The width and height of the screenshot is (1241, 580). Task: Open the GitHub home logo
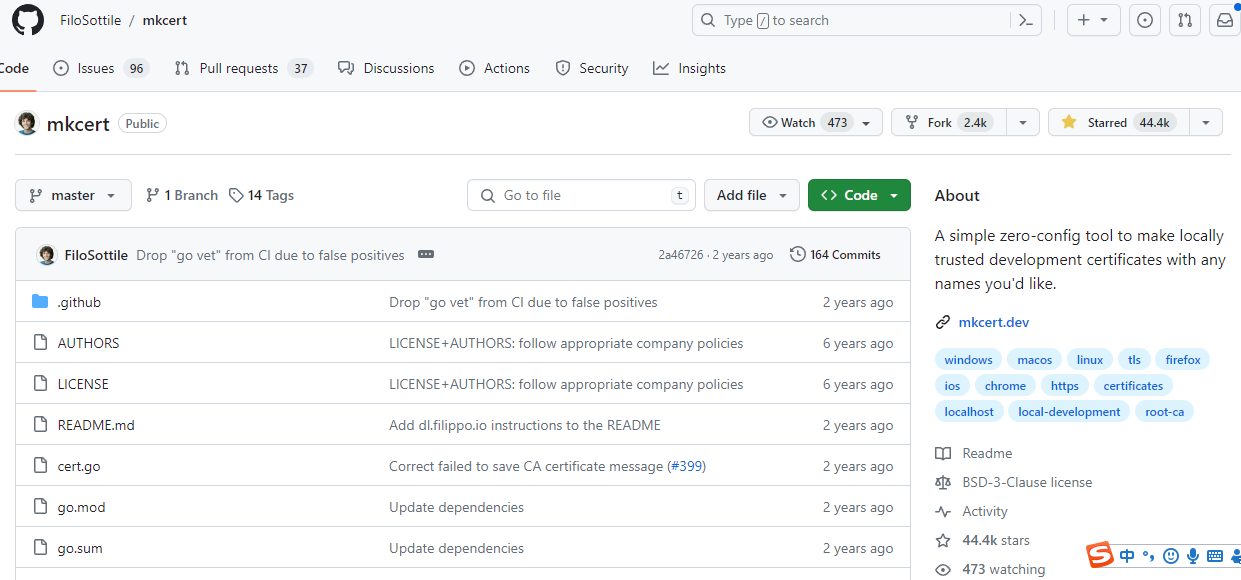click(x=28, y=20)
